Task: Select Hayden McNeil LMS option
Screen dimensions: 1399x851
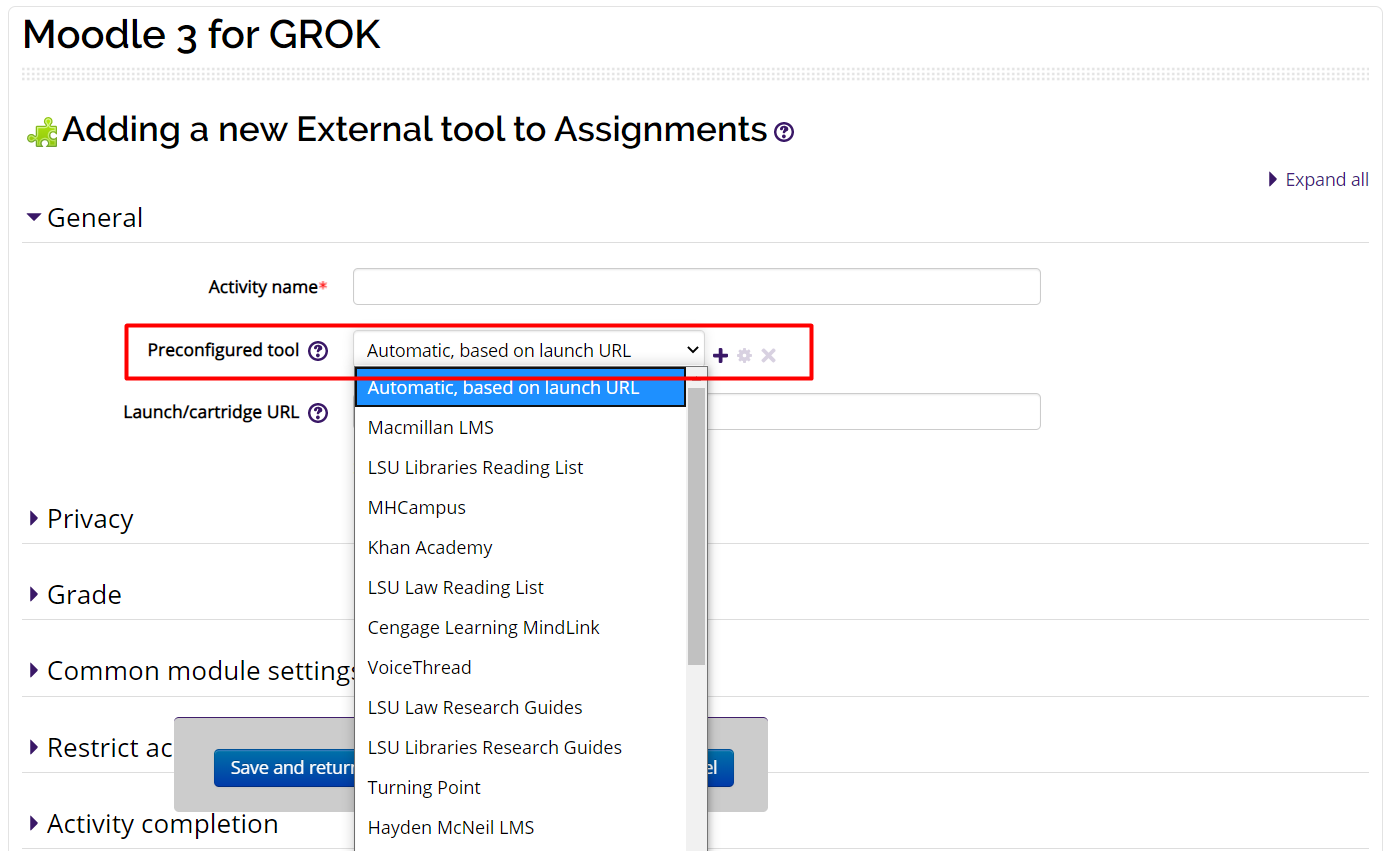Action: click(x=521, y=827)
